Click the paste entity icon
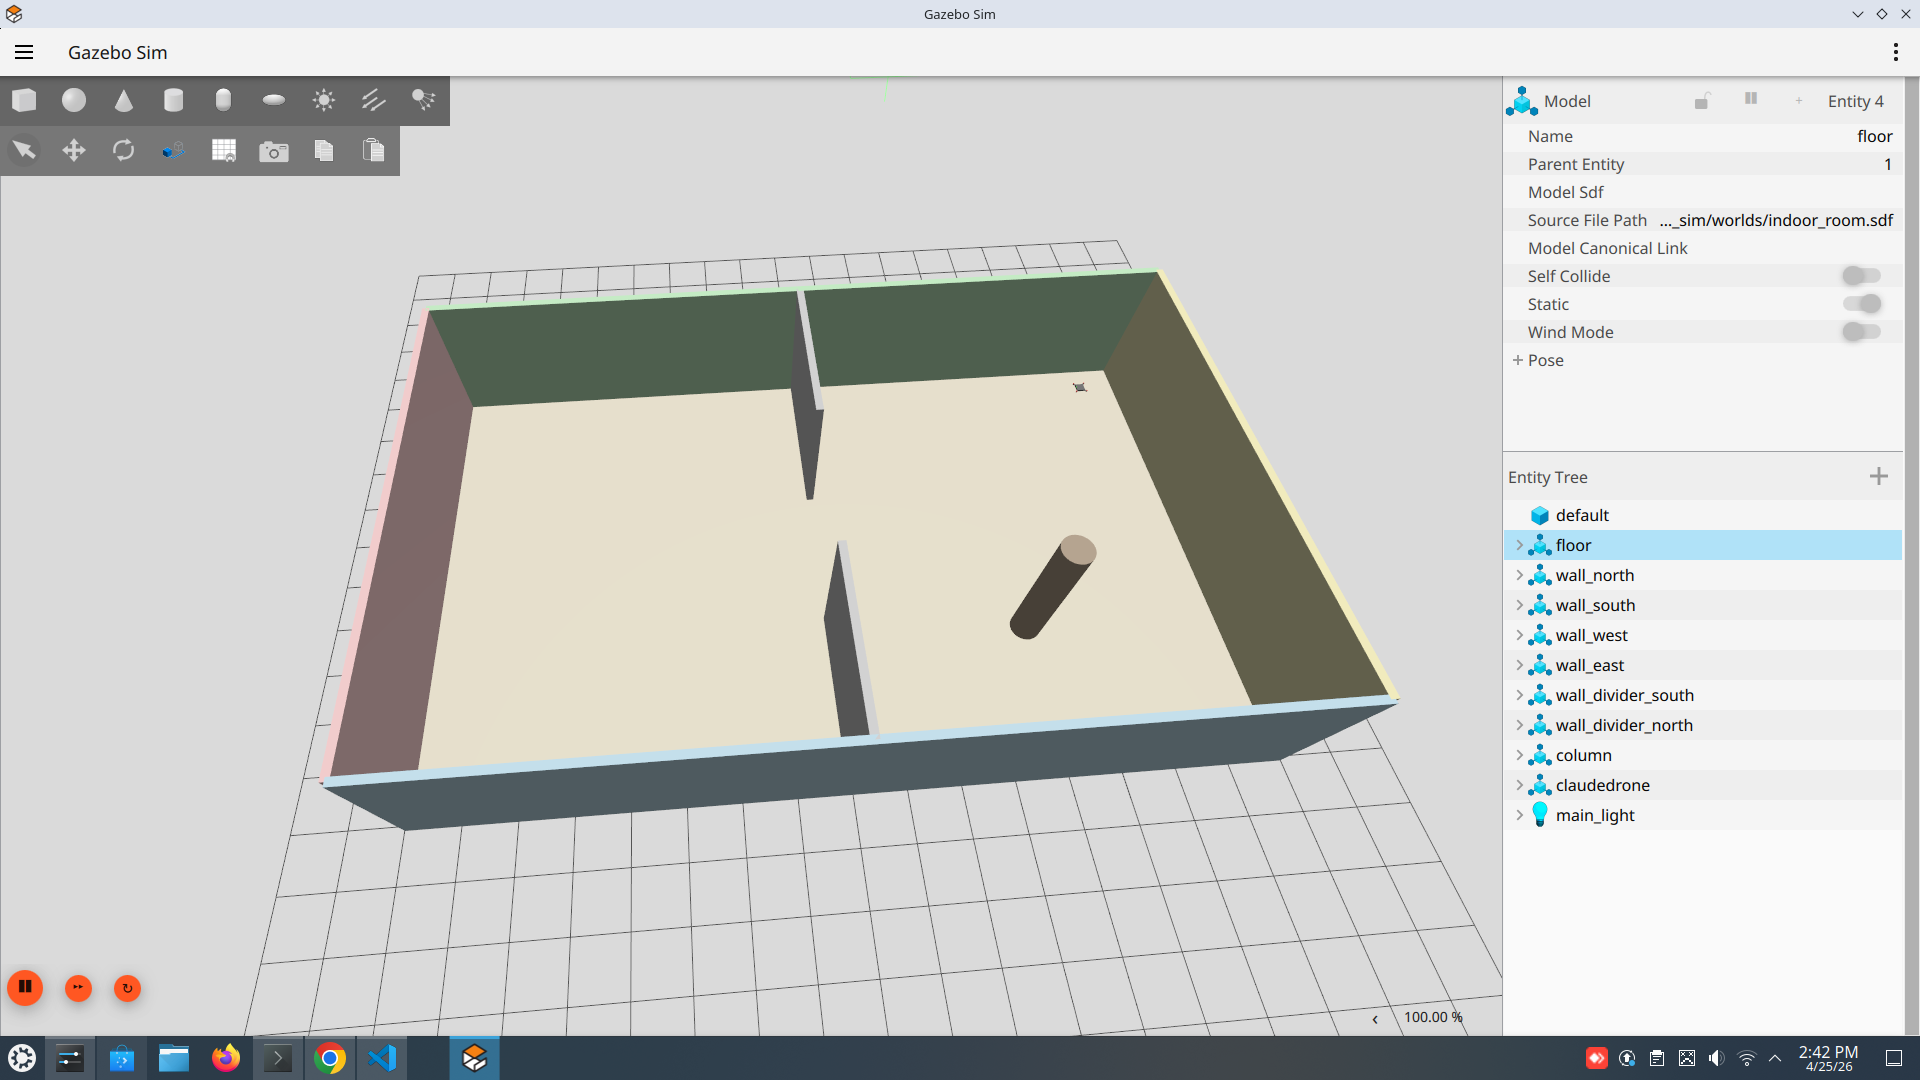 (x=374, y=150)
